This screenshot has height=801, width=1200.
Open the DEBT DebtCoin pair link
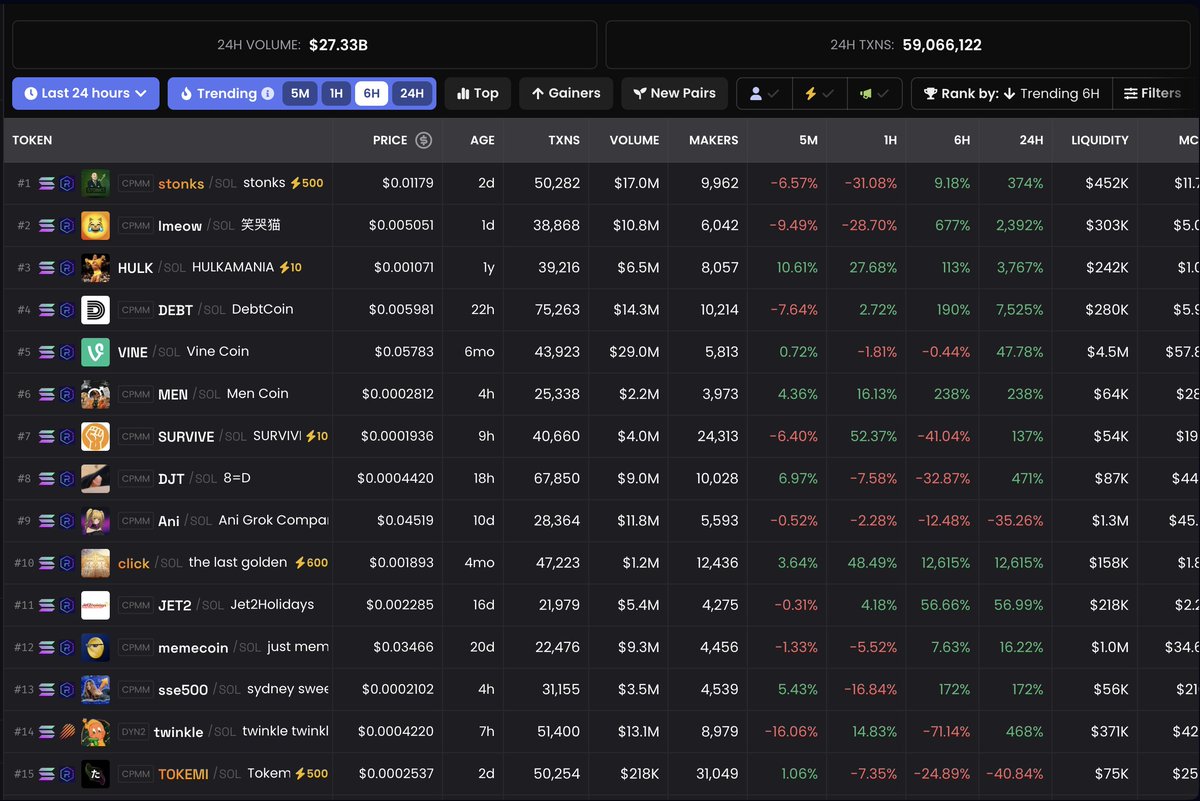[226, 310]
